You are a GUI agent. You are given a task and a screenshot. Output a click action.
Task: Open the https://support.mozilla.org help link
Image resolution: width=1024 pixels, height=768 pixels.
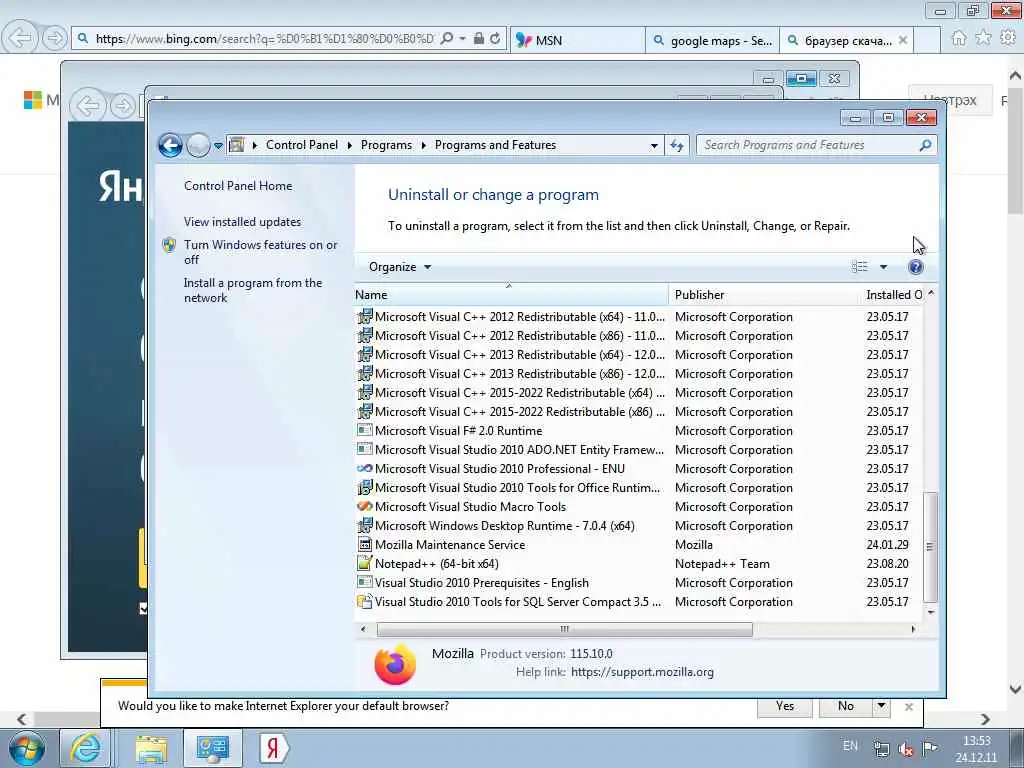coord(642,672)
